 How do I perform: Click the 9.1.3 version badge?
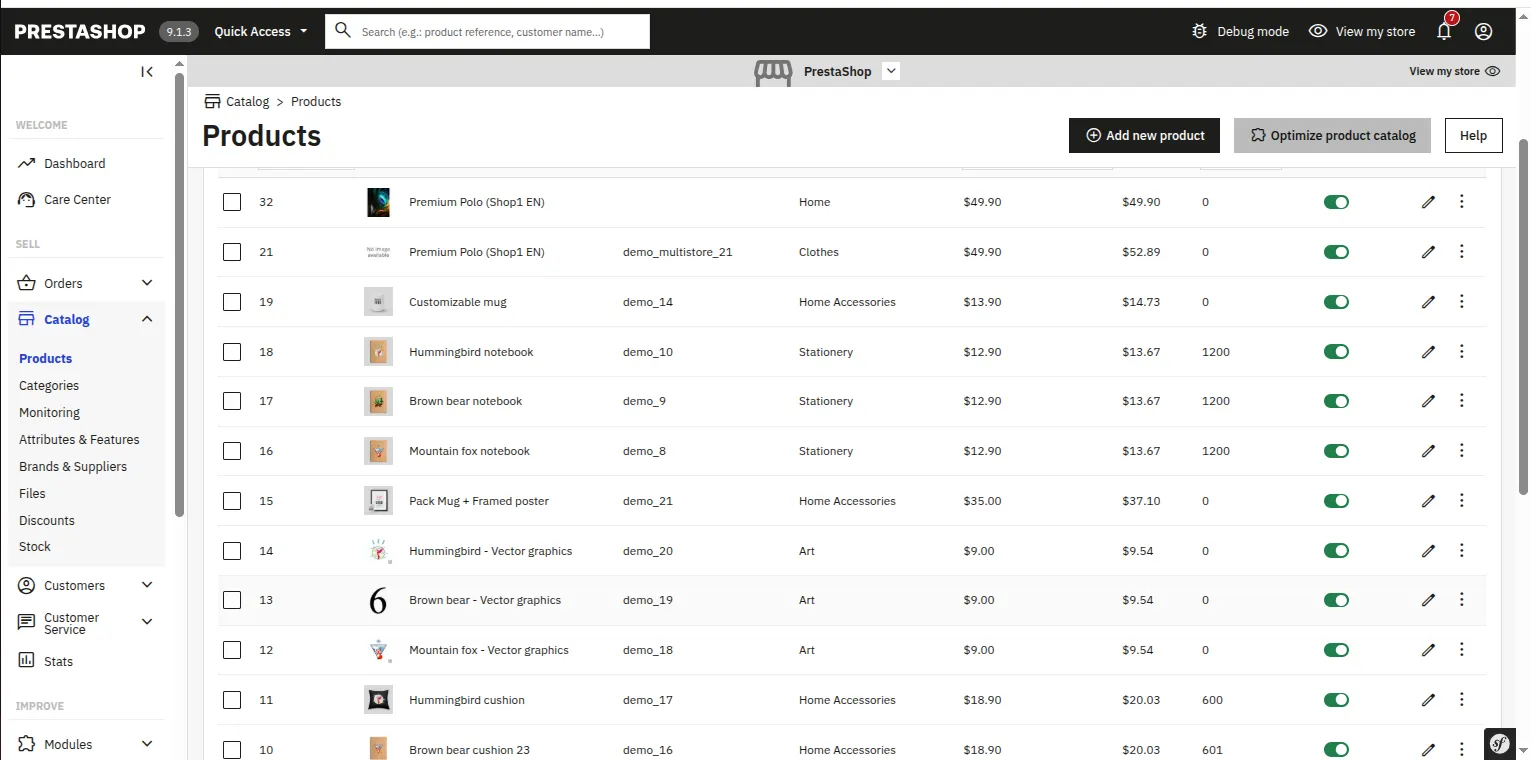(x=179, y=32)
